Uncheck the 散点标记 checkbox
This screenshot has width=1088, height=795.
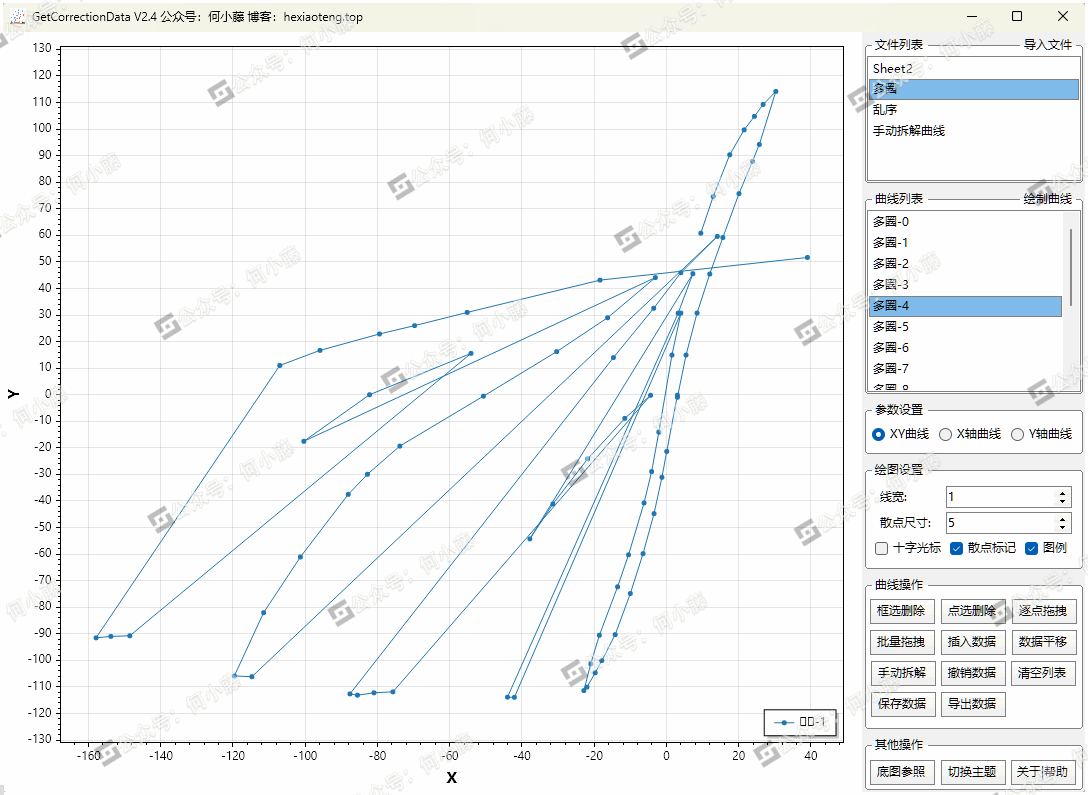[x=956, y=548]
